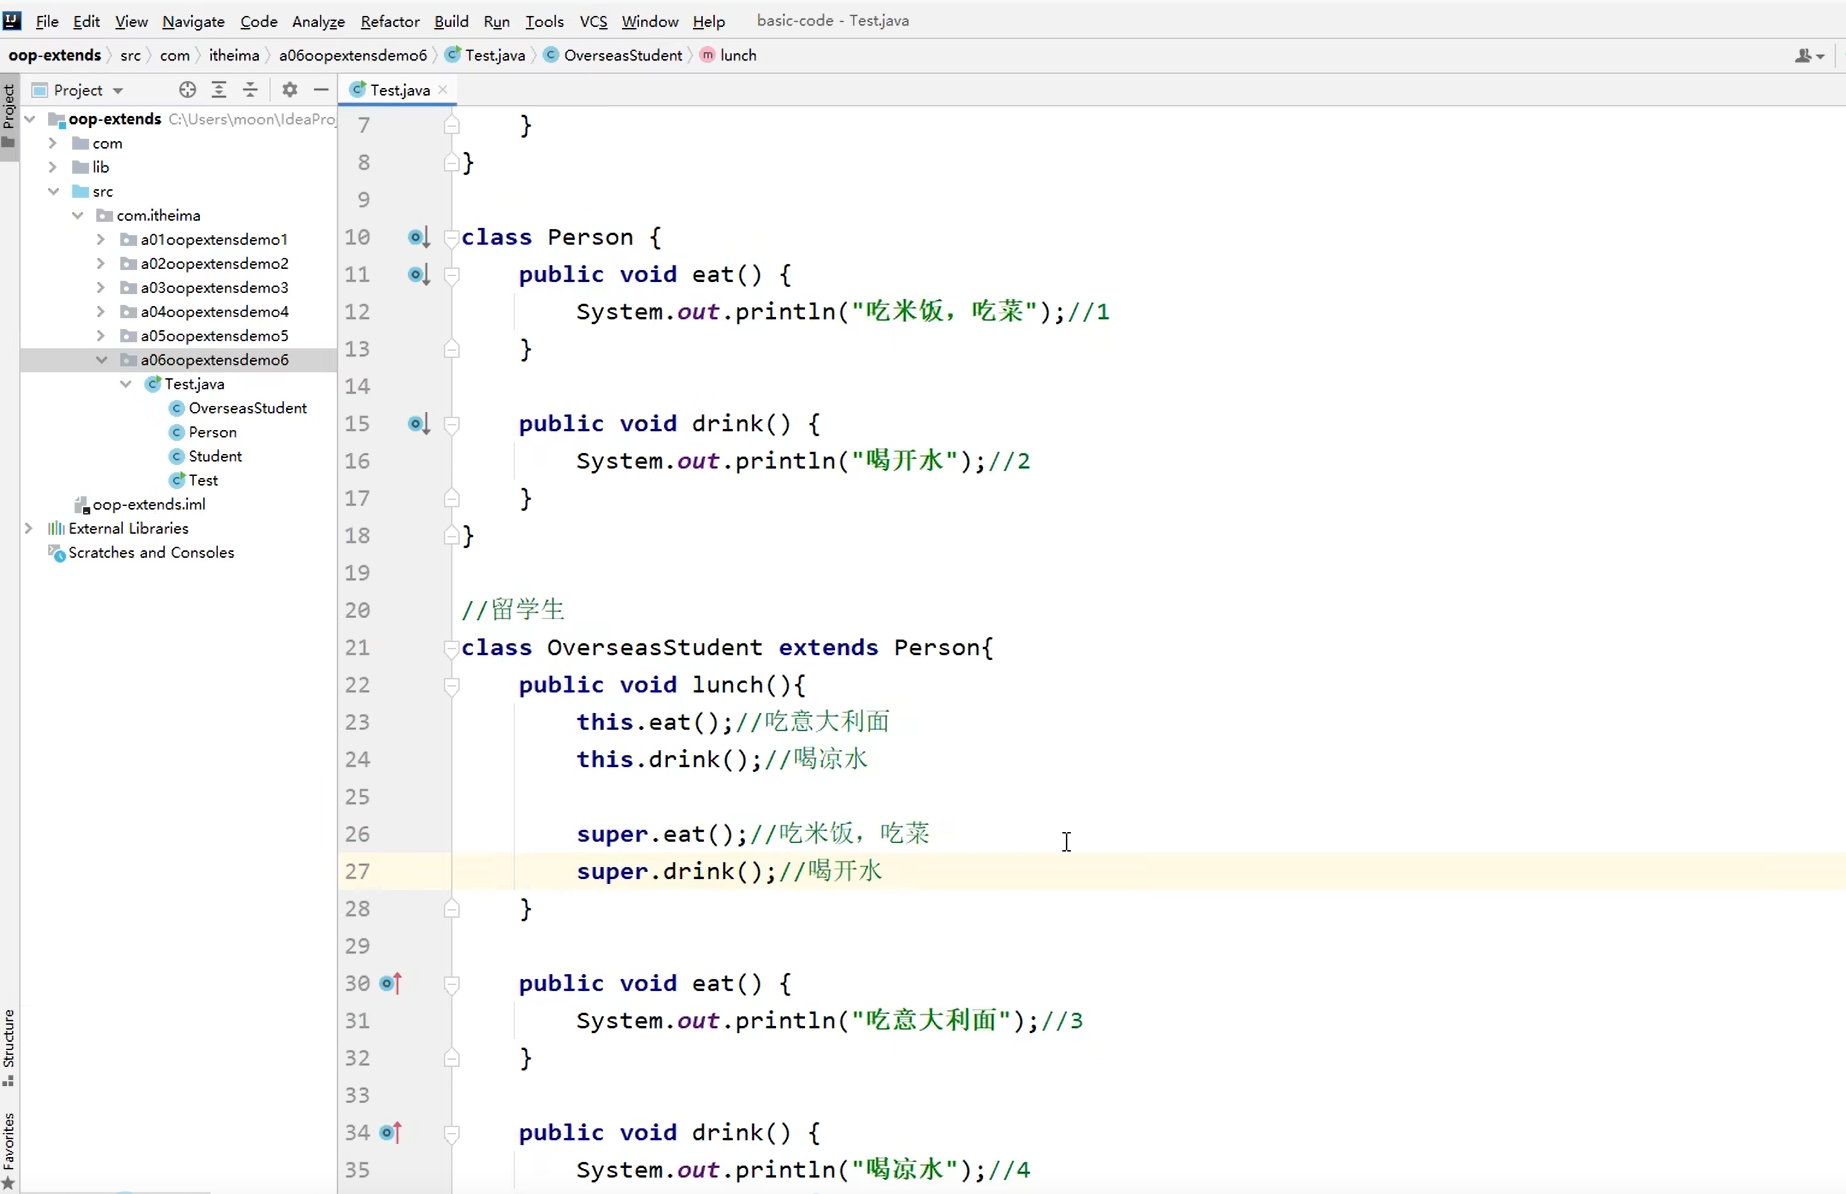Locate current file with the crosshair icon

click(187, 90)
